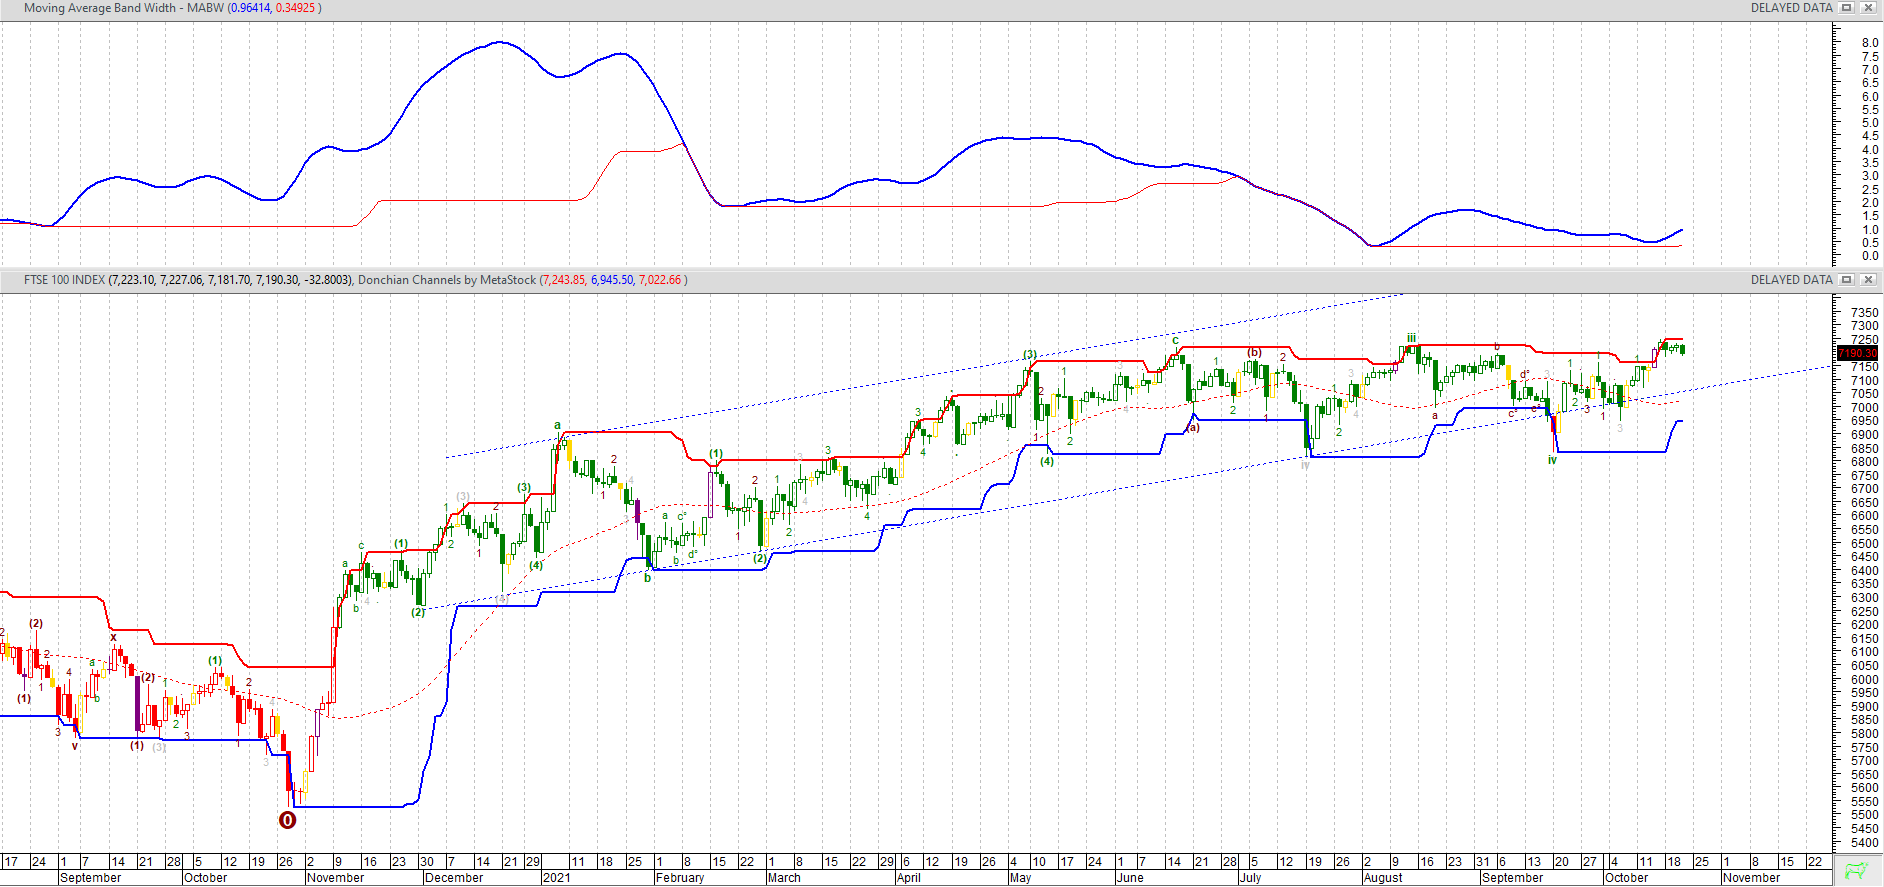1884x887 pixels.
Task: Click the green iii wave label
Action: (x=1411, y=338)
